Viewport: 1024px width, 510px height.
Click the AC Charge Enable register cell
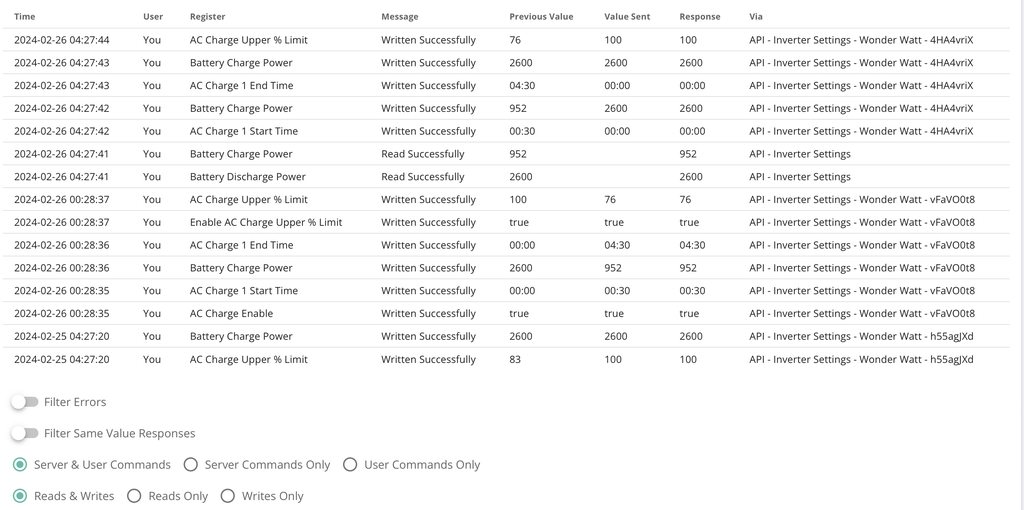coord(231,314)
